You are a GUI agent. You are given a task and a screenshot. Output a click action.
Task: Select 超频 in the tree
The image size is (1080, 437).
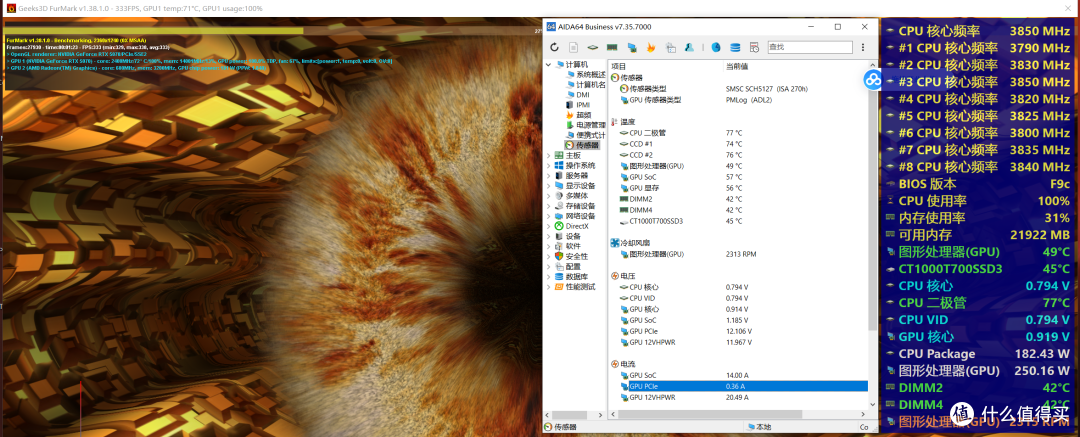tap(578, 115)
